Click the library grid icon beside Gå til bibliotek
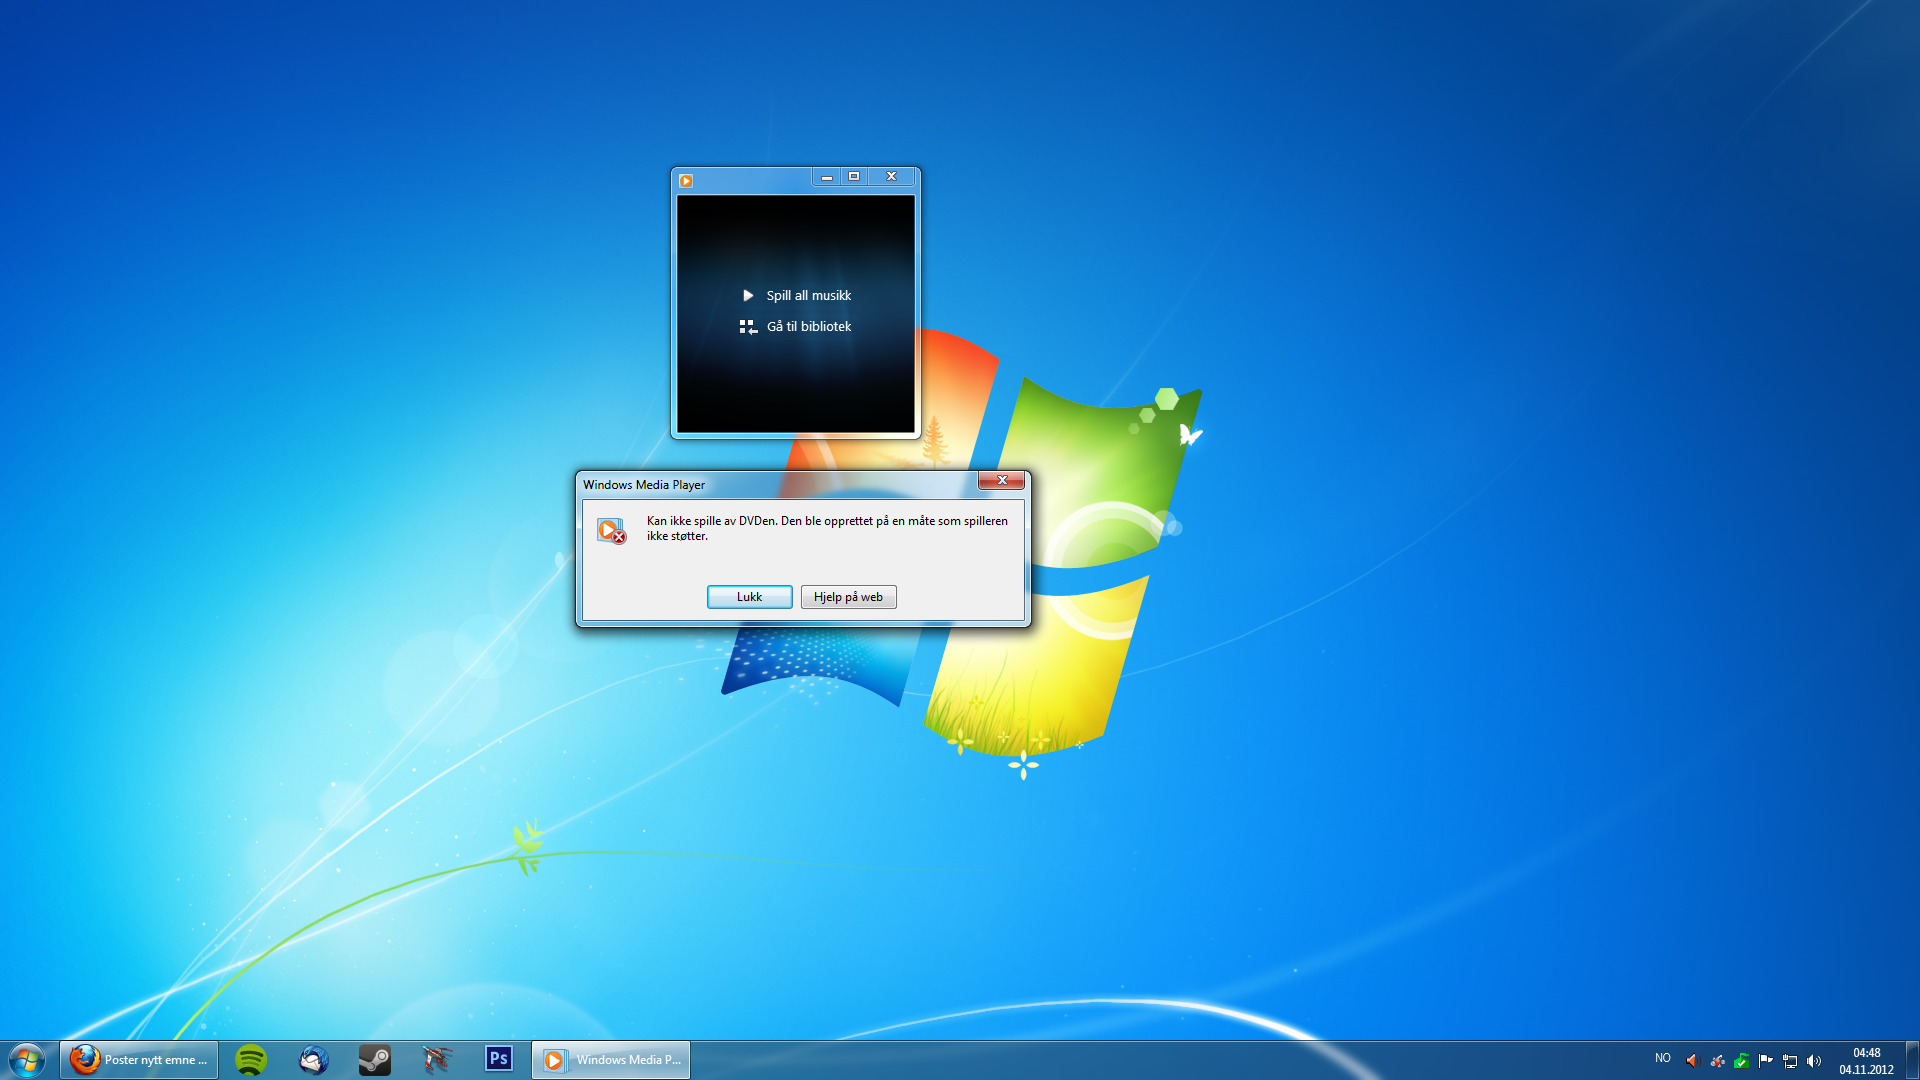Screen dimensions: 1920x1080 (x=748, y=327)
